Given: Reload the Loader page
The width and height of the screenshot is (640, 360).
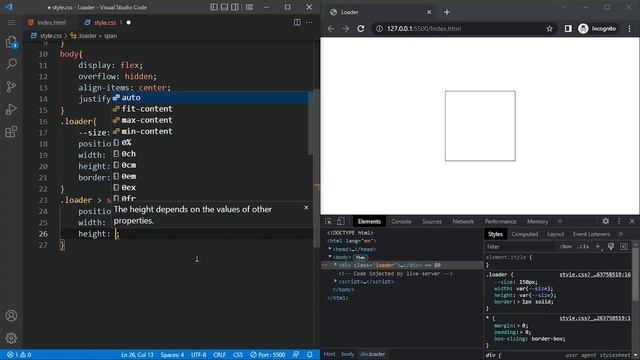Looking at the screenshot, I should (x=361, y=29).
